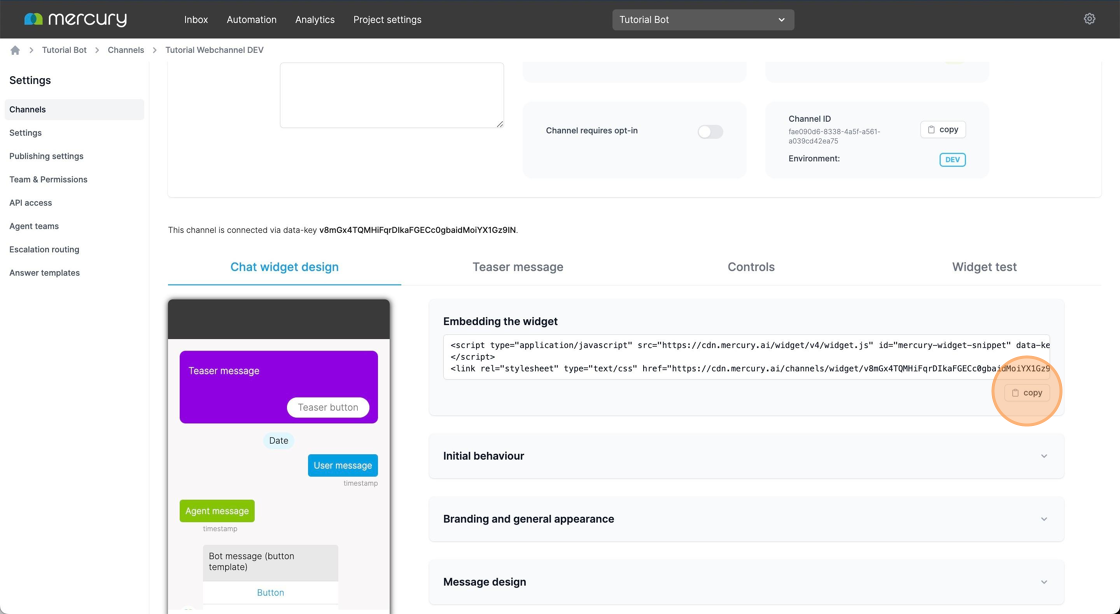Open the settings gear icon
The height and width of the screenshot is (614, 1120).
tap(1089, 19)
